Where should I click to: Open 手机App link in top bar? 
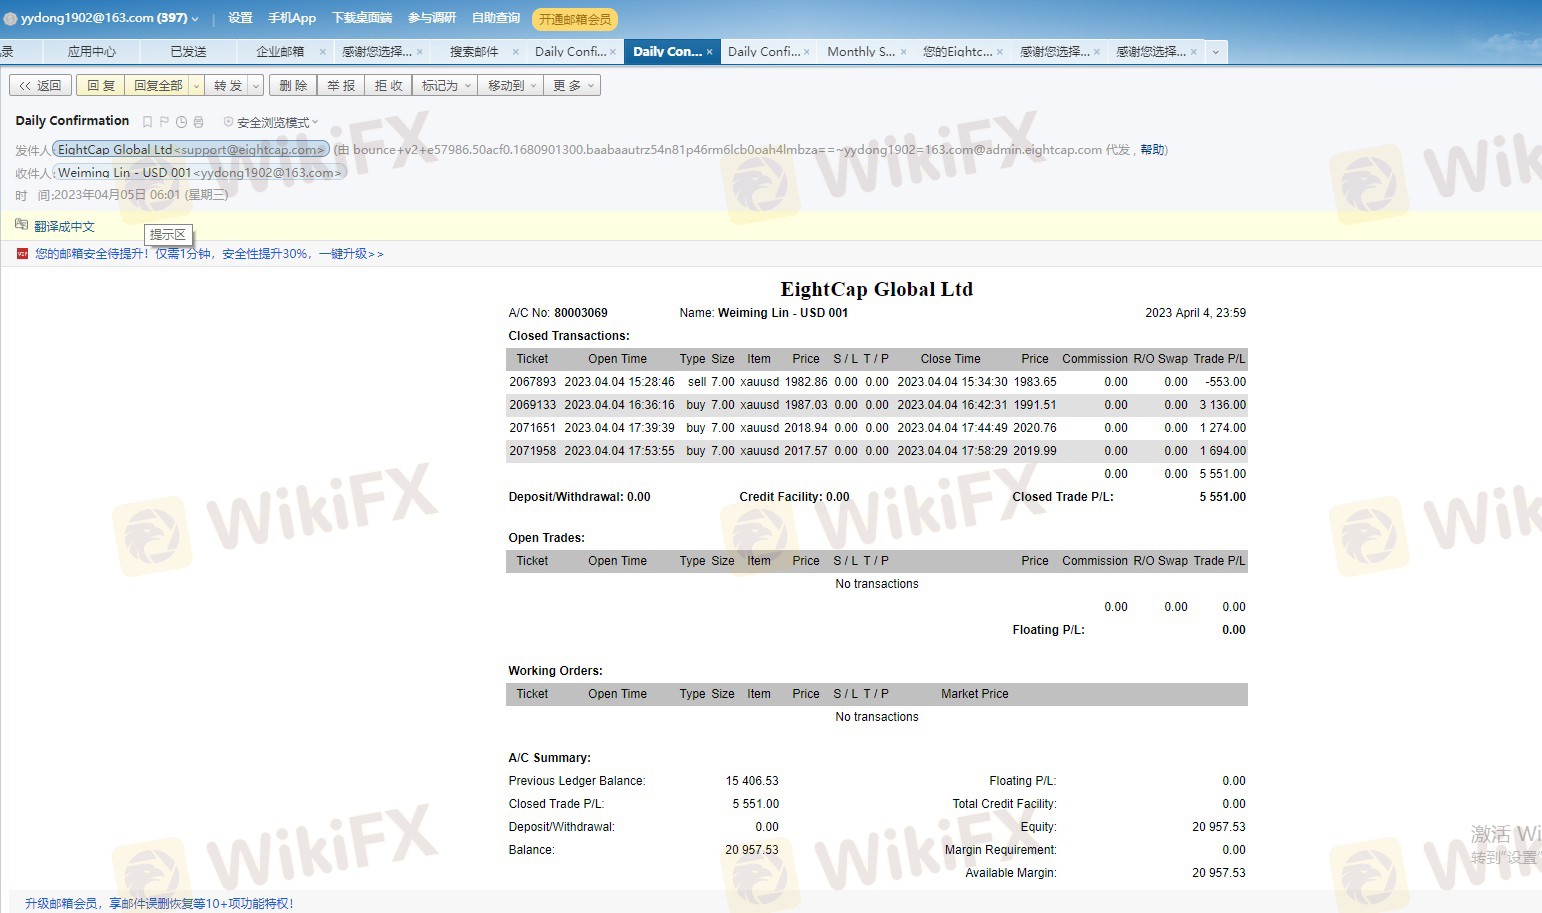292,18
